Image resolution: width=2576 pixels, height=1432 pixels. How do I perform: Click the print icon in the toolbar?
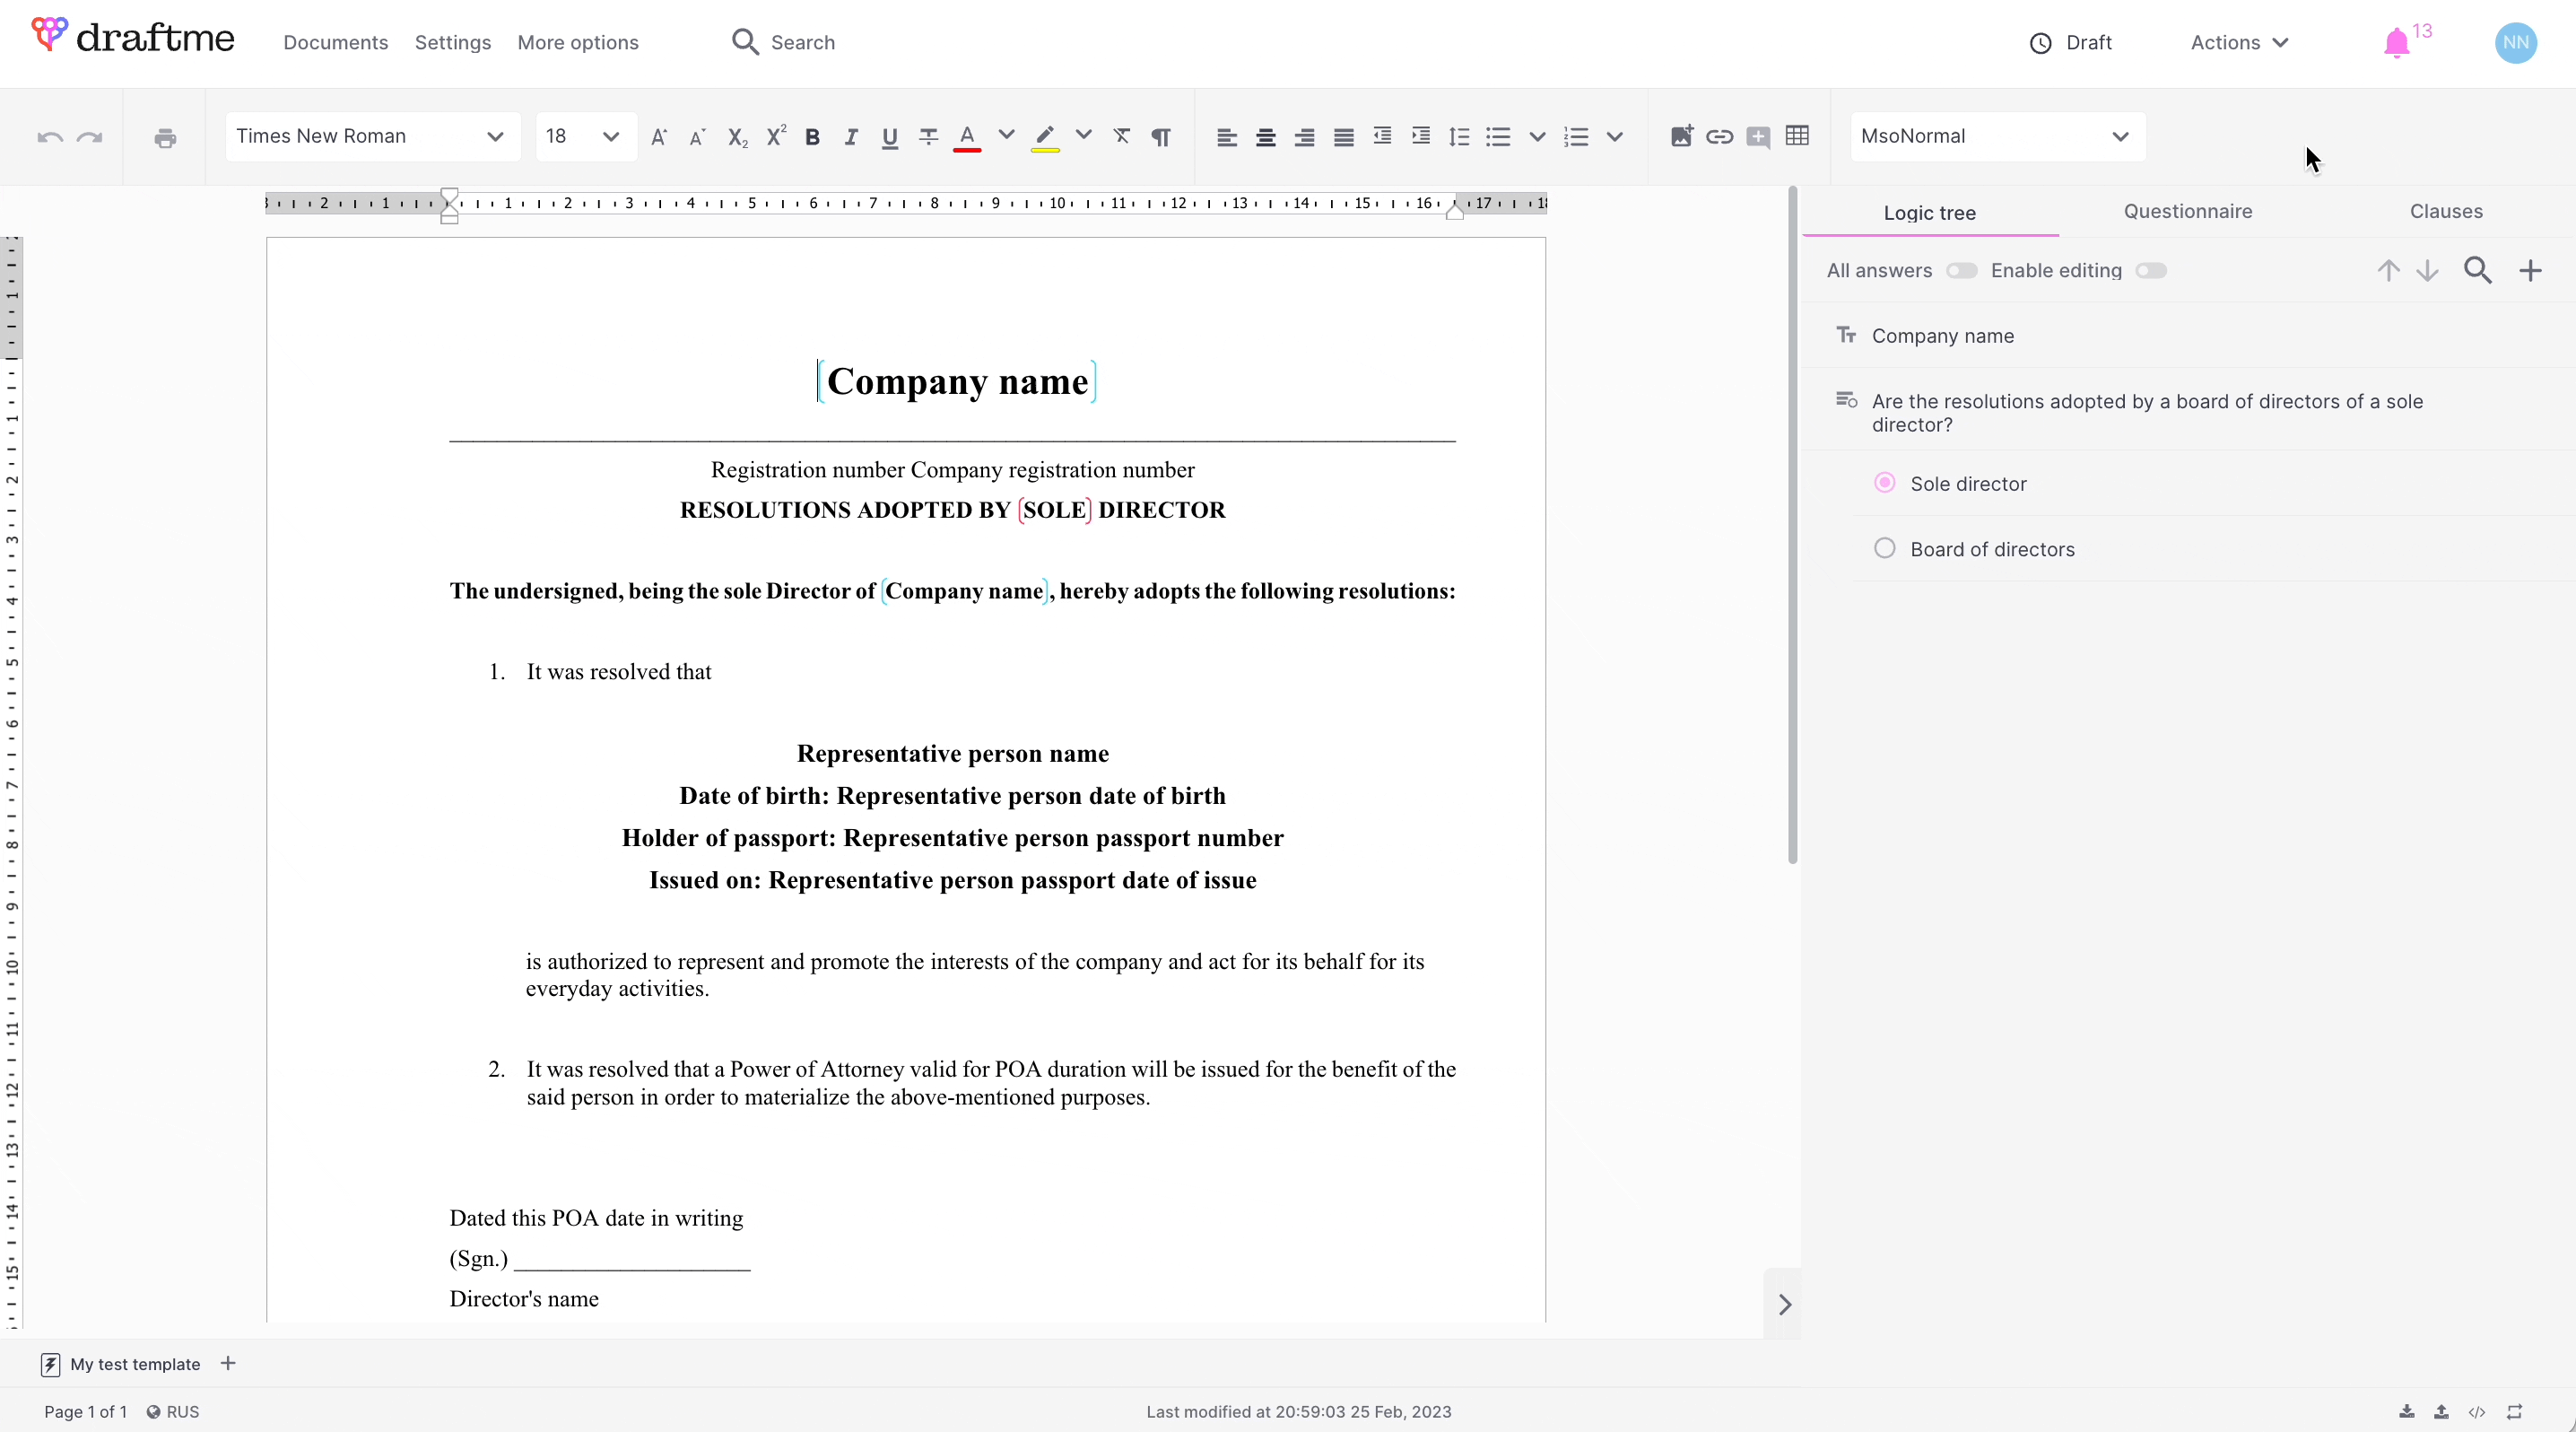(x=165, y=137)
